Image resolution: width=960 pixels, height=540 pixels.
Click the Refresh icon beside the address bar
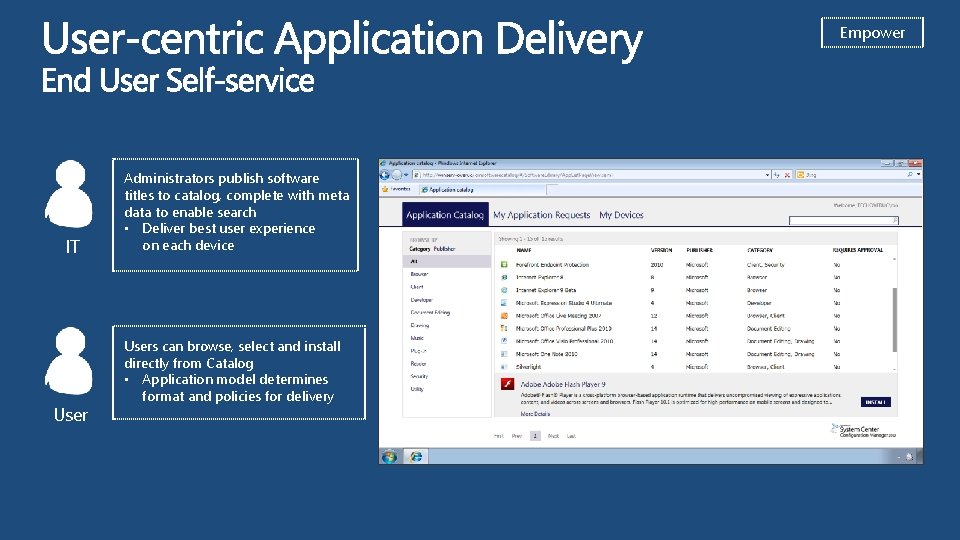point(777,175)
